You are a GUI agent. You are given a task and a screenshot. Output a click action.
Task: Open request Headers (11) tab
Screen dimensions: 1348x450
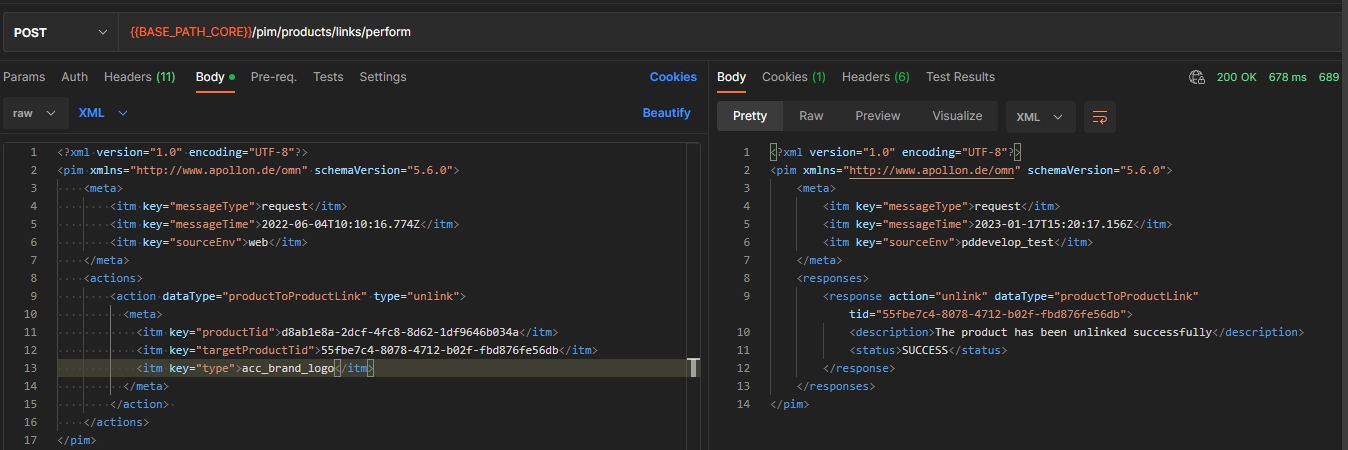click(139, 77)
